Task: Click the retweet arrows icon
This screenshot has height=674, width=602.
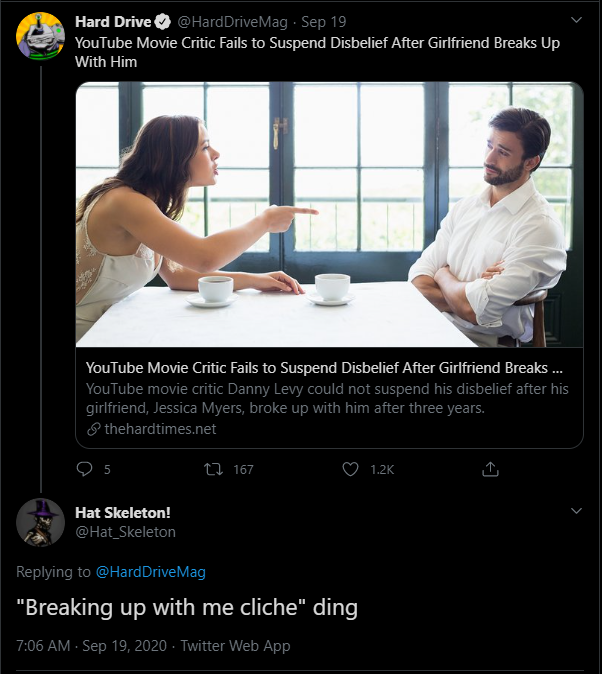Action: 211,469
